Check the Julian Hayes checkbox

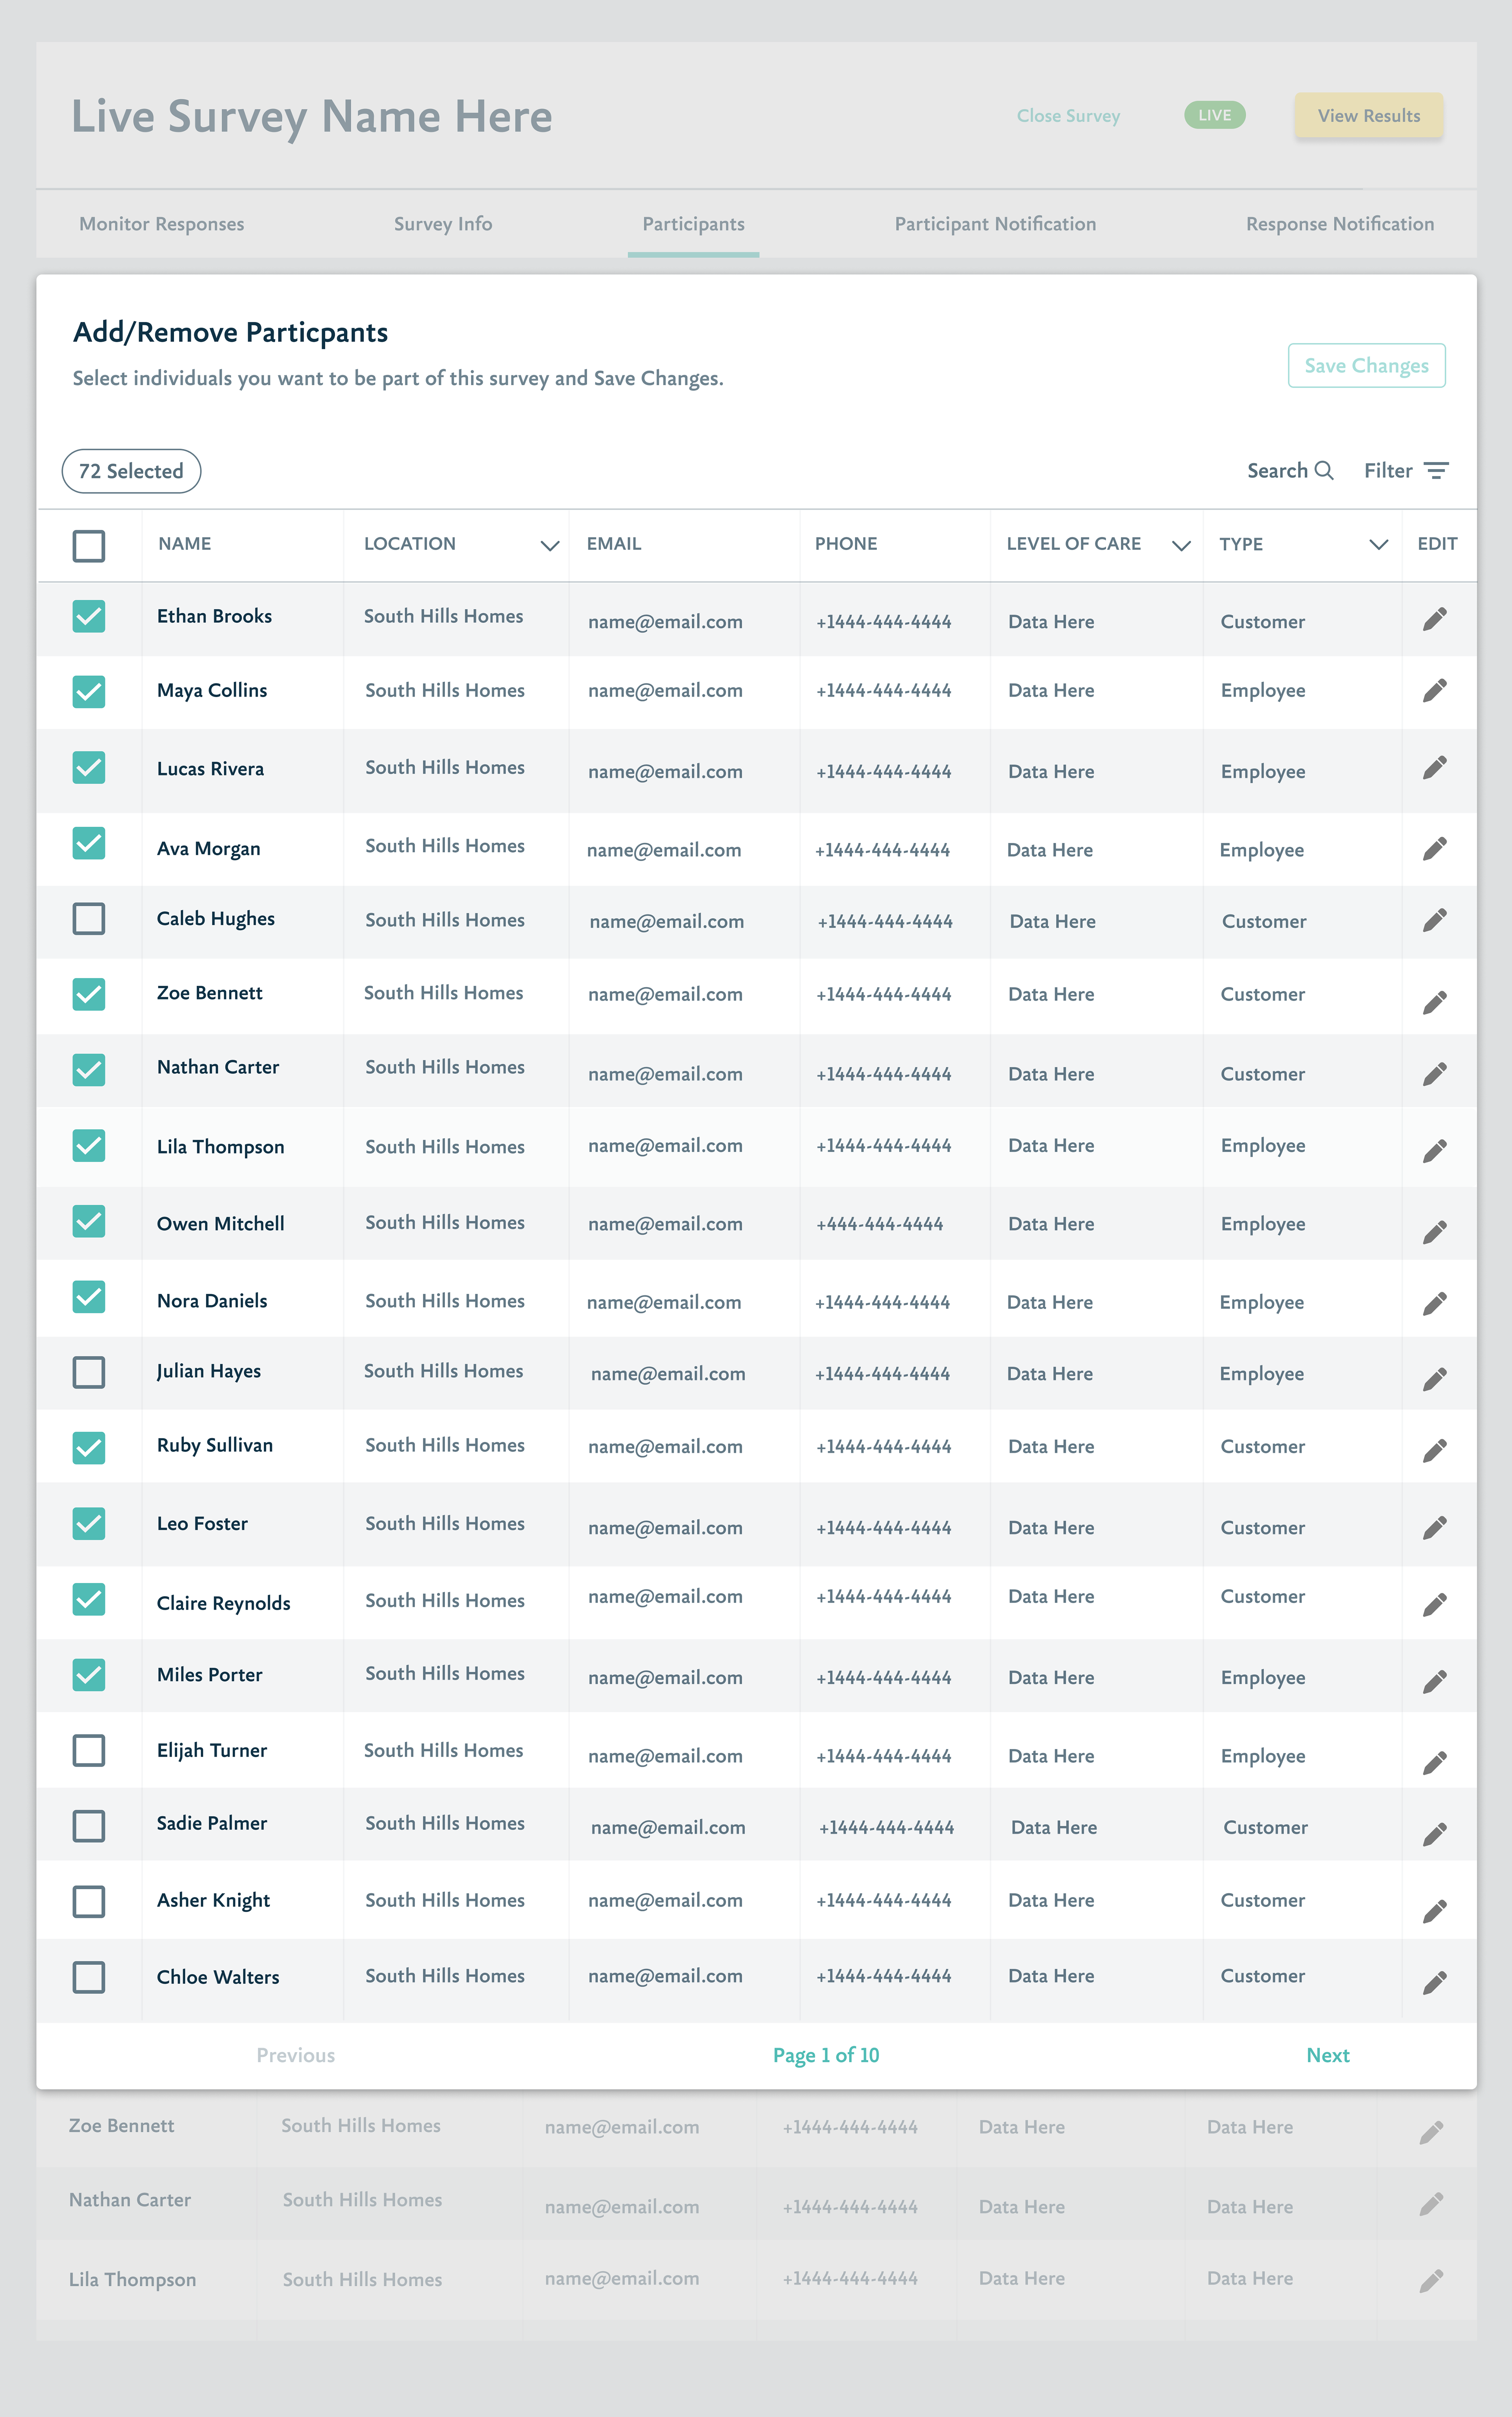coord(89,1372)
